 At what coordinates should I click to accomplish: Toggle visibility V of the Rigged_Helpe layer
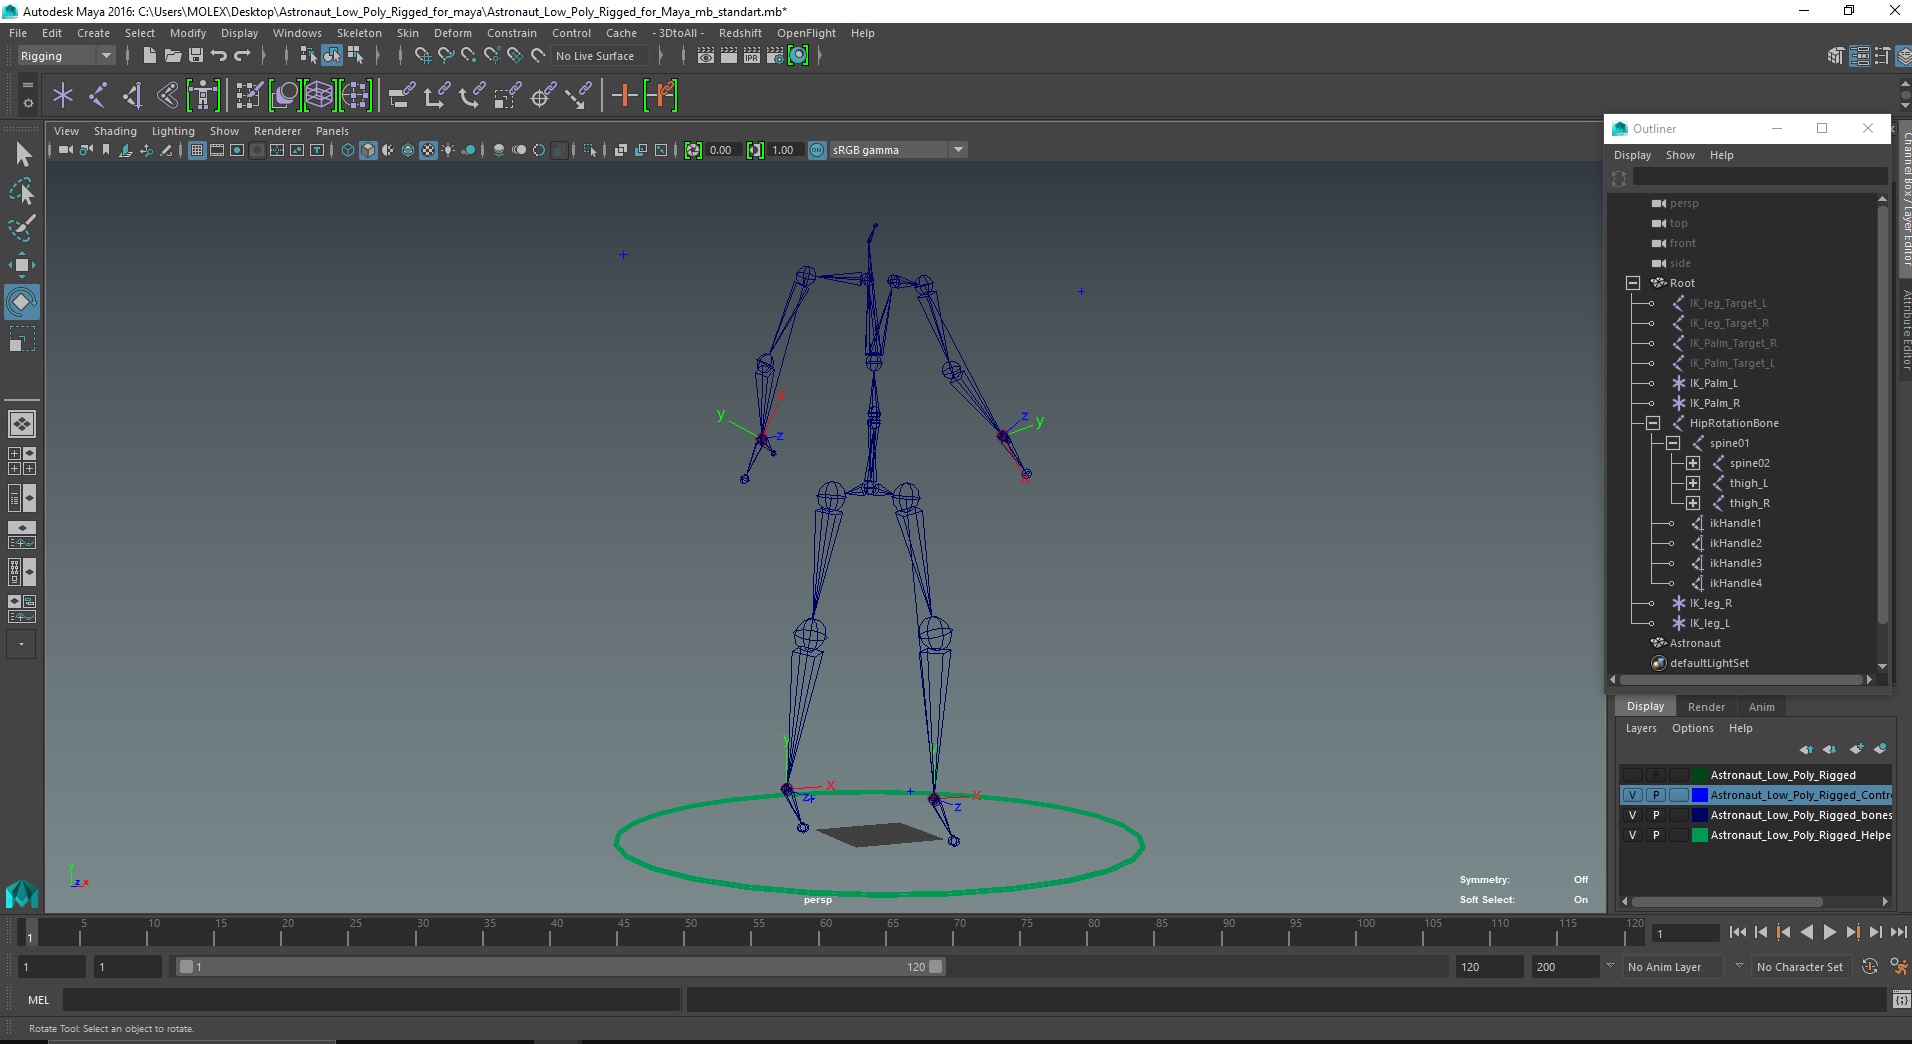pos(1632,835)
